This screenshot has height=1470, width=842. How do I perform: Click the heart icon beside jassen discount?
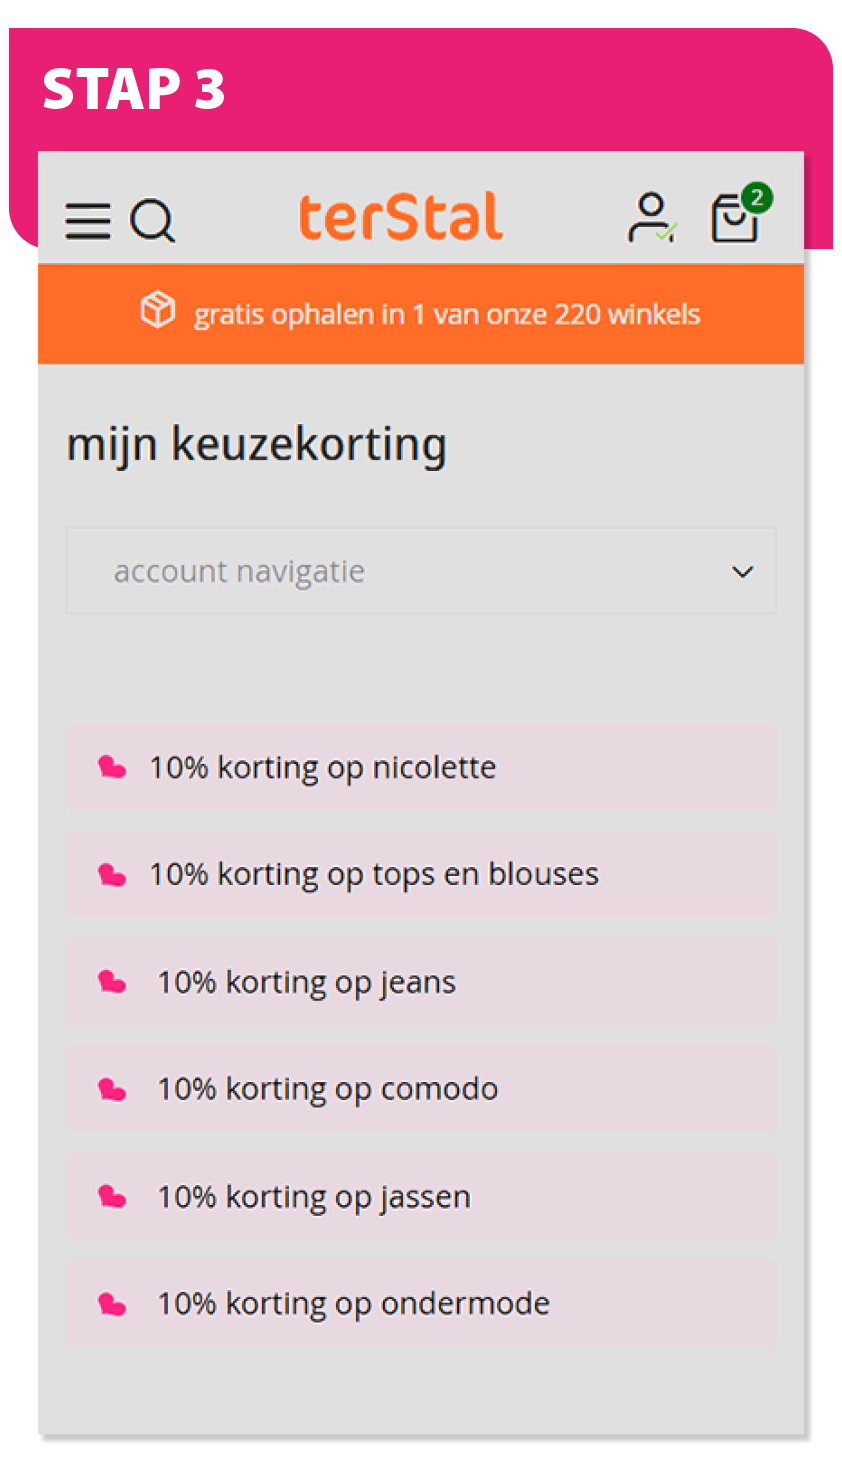coord(112,1197)
